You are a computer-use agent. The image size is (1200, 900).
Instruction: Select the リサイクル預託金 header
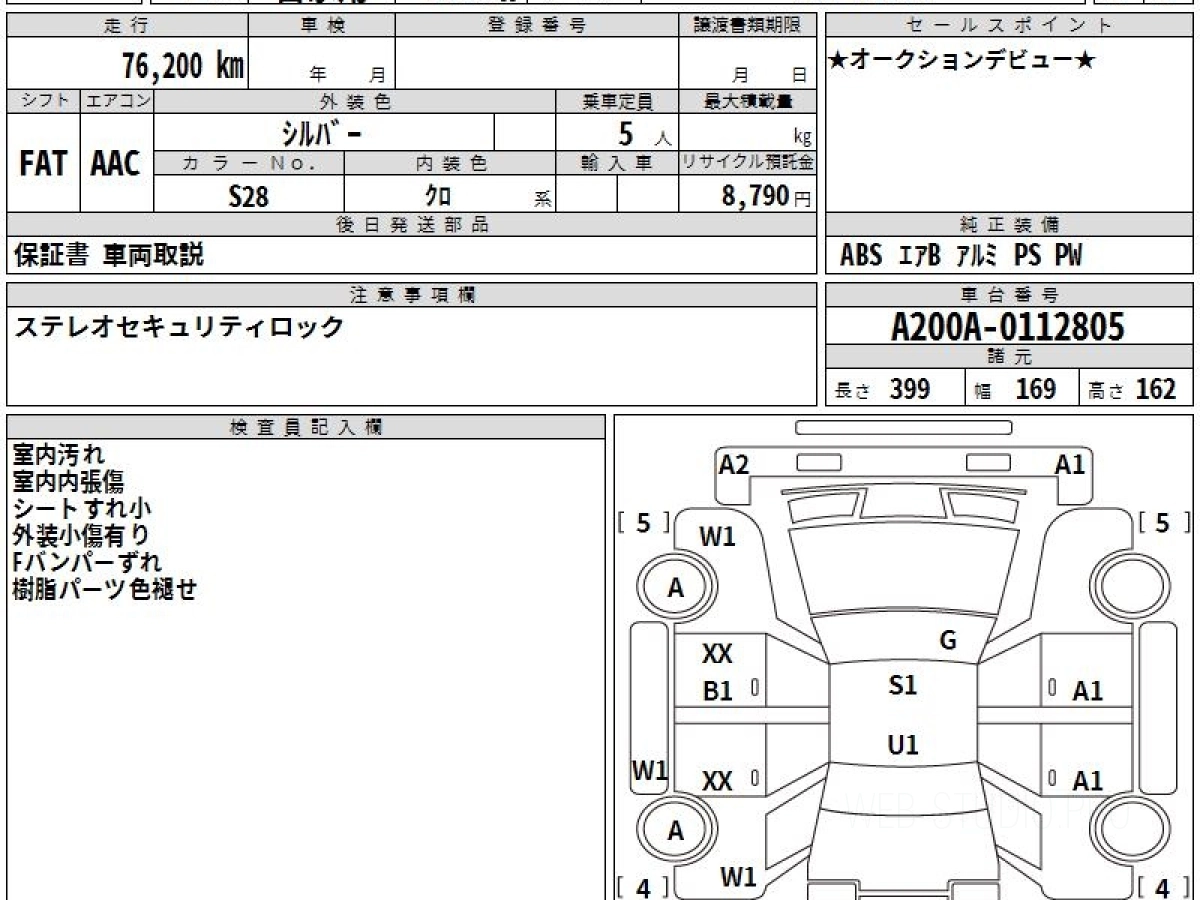(747, 163)
